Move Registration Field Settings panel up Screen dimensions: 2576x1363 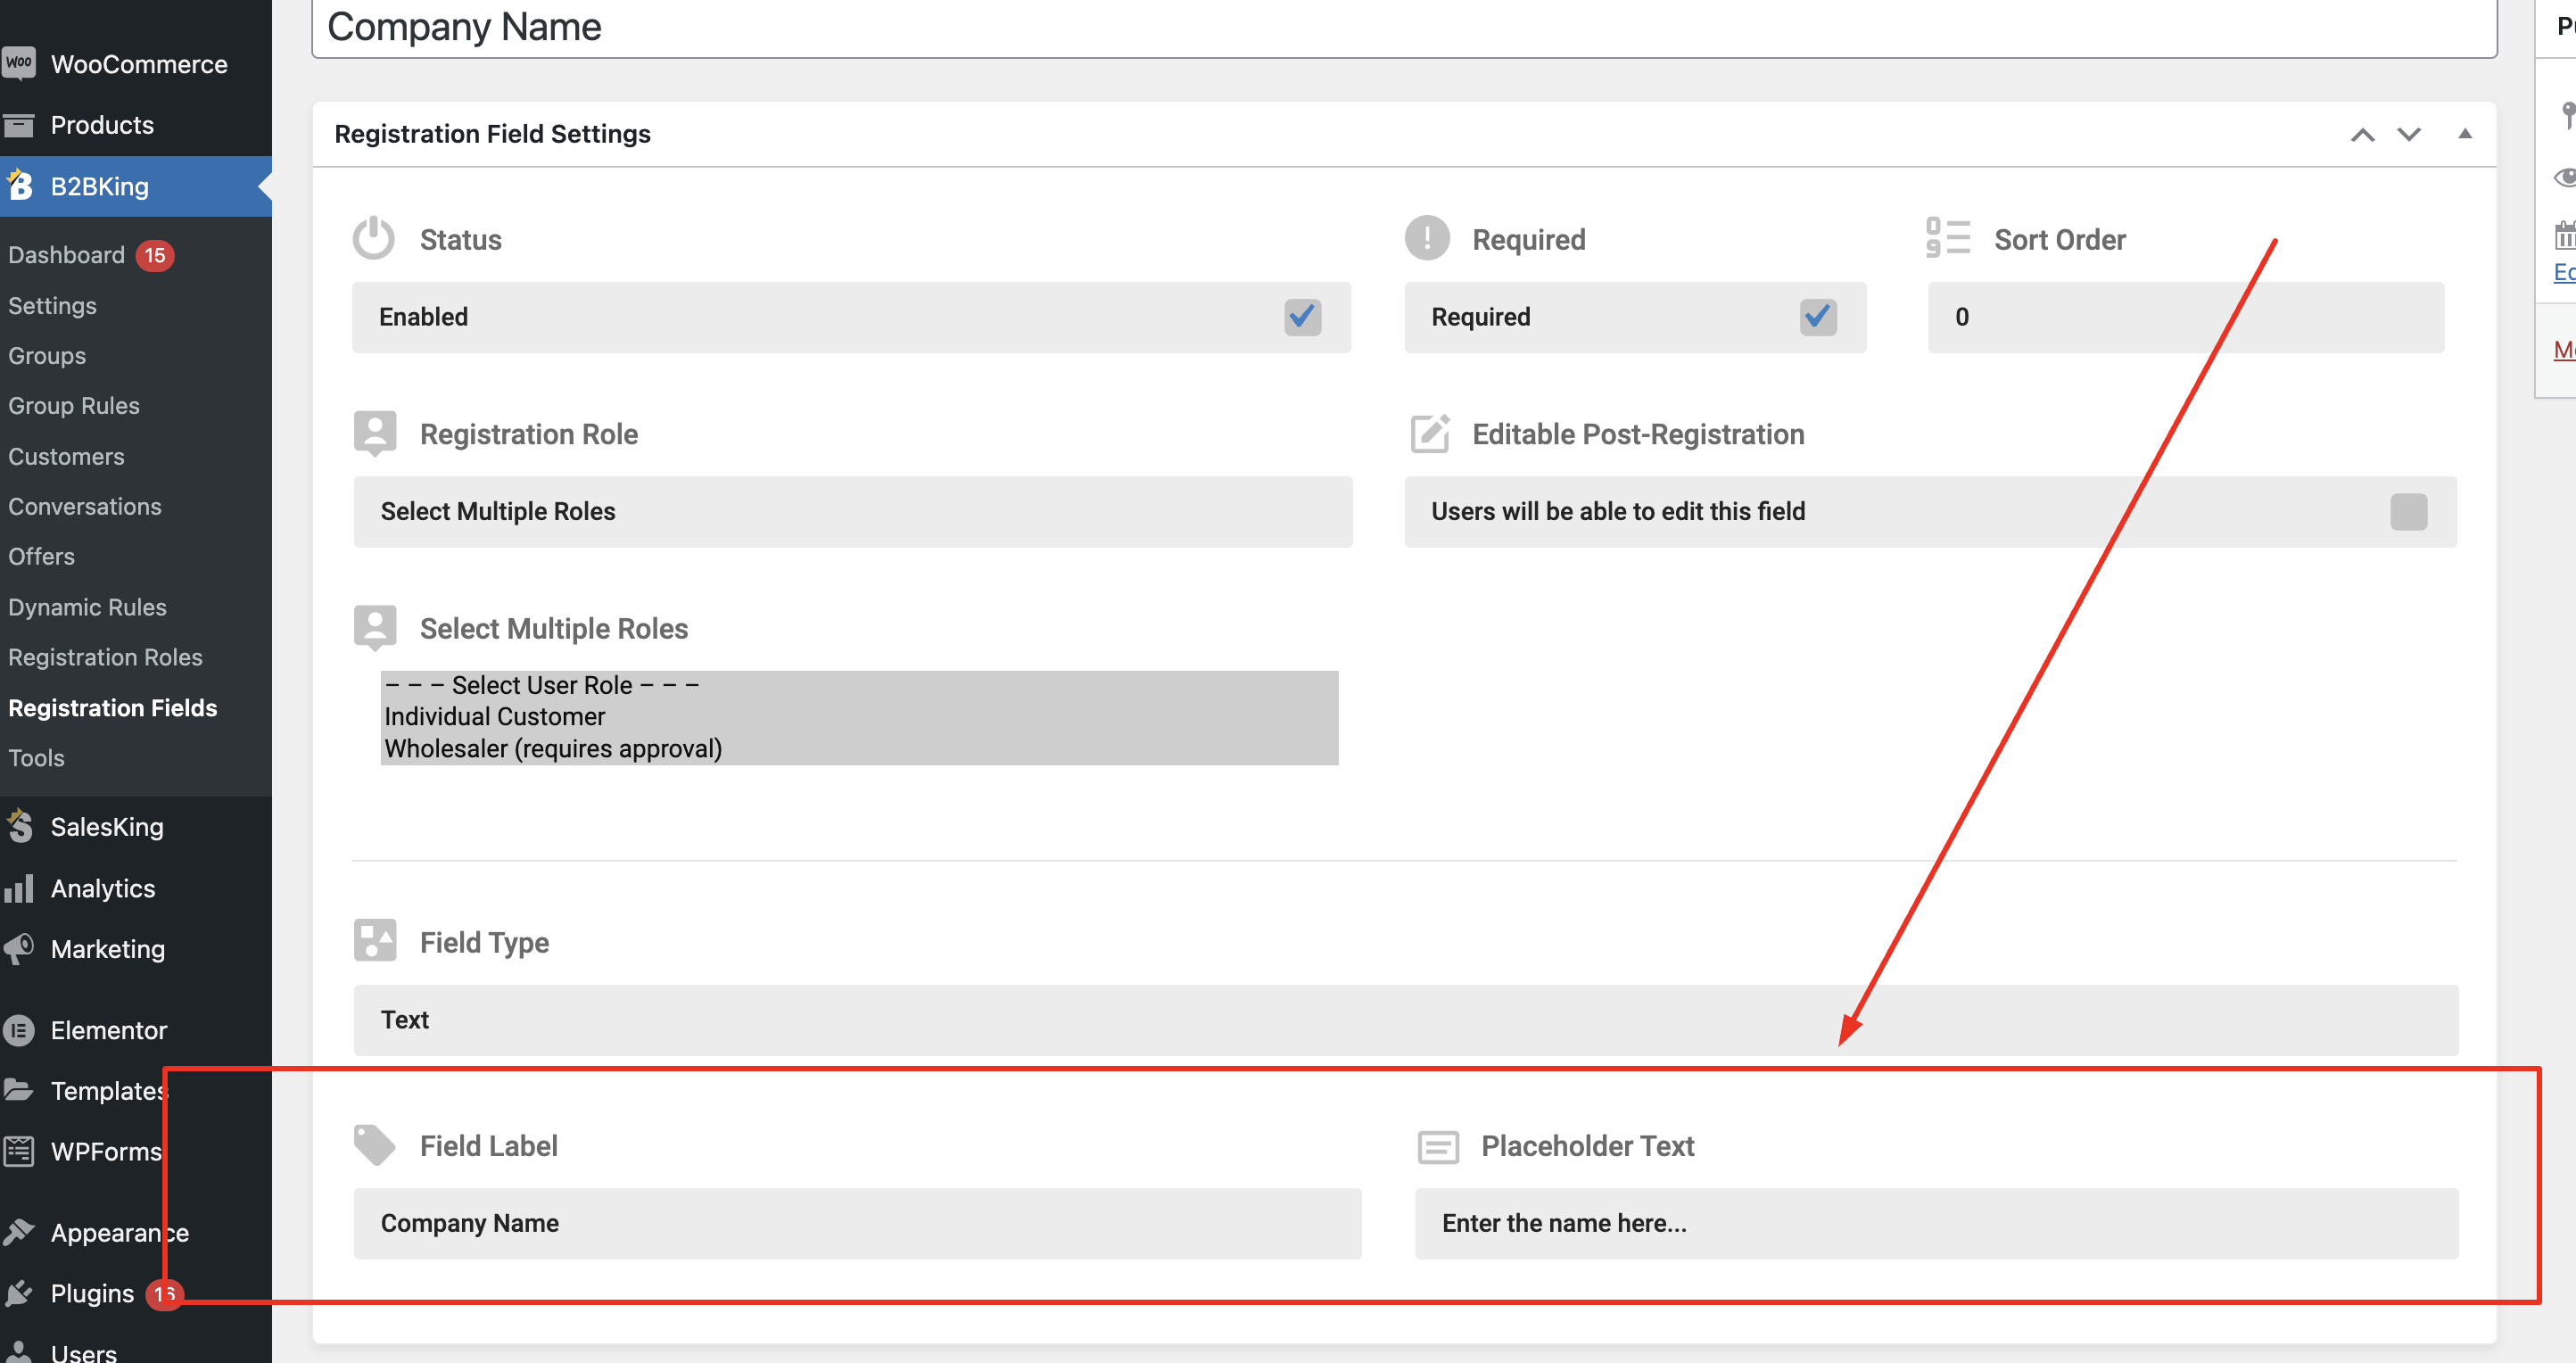point(2362,134)
